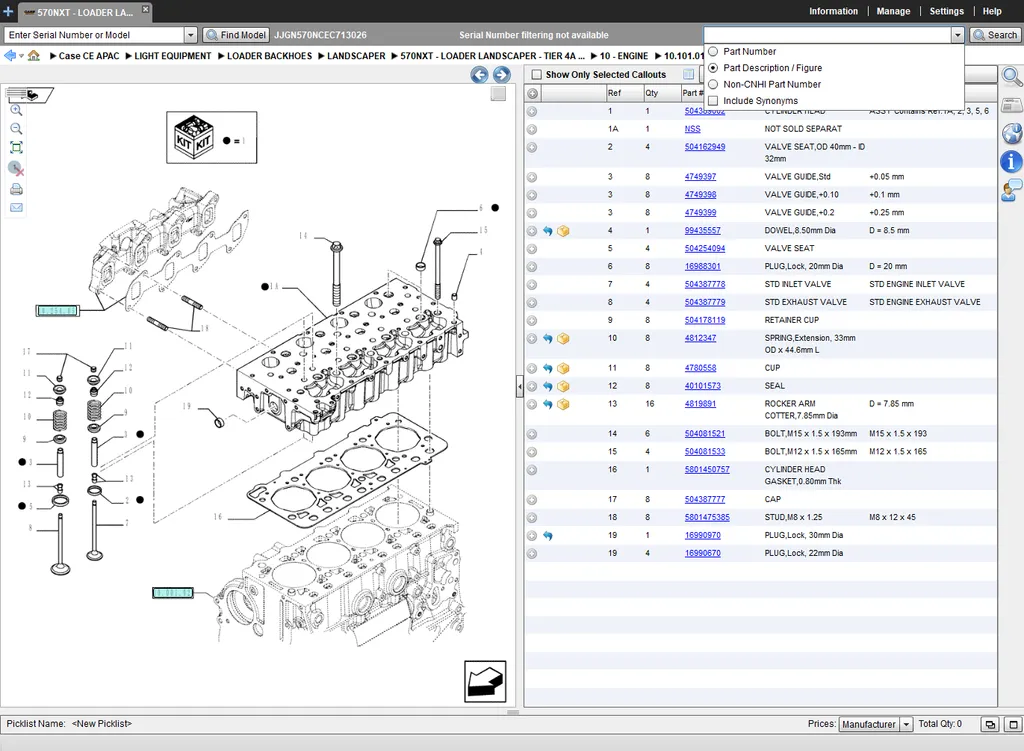Select Part Description / Figure radio option
Image resolution: width=1024 pixels, height=751 pixels.
point(713,68)
